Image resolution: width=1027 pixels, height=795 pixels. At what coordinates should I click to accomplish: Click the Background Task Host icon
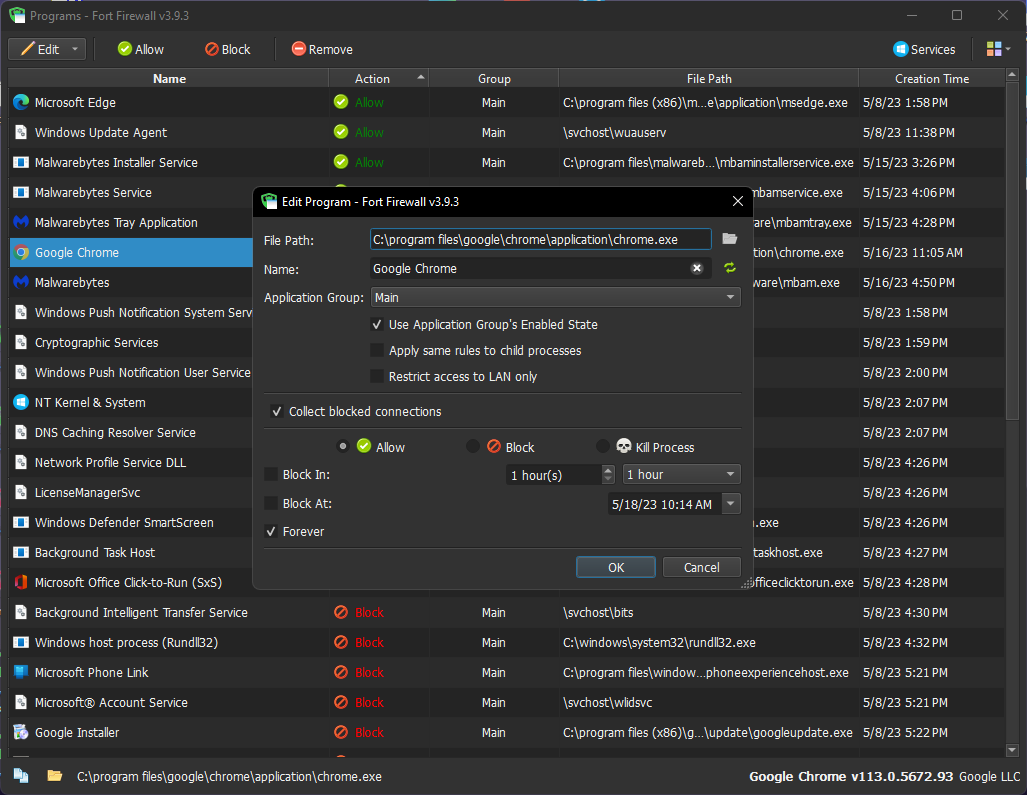[21, 552]
